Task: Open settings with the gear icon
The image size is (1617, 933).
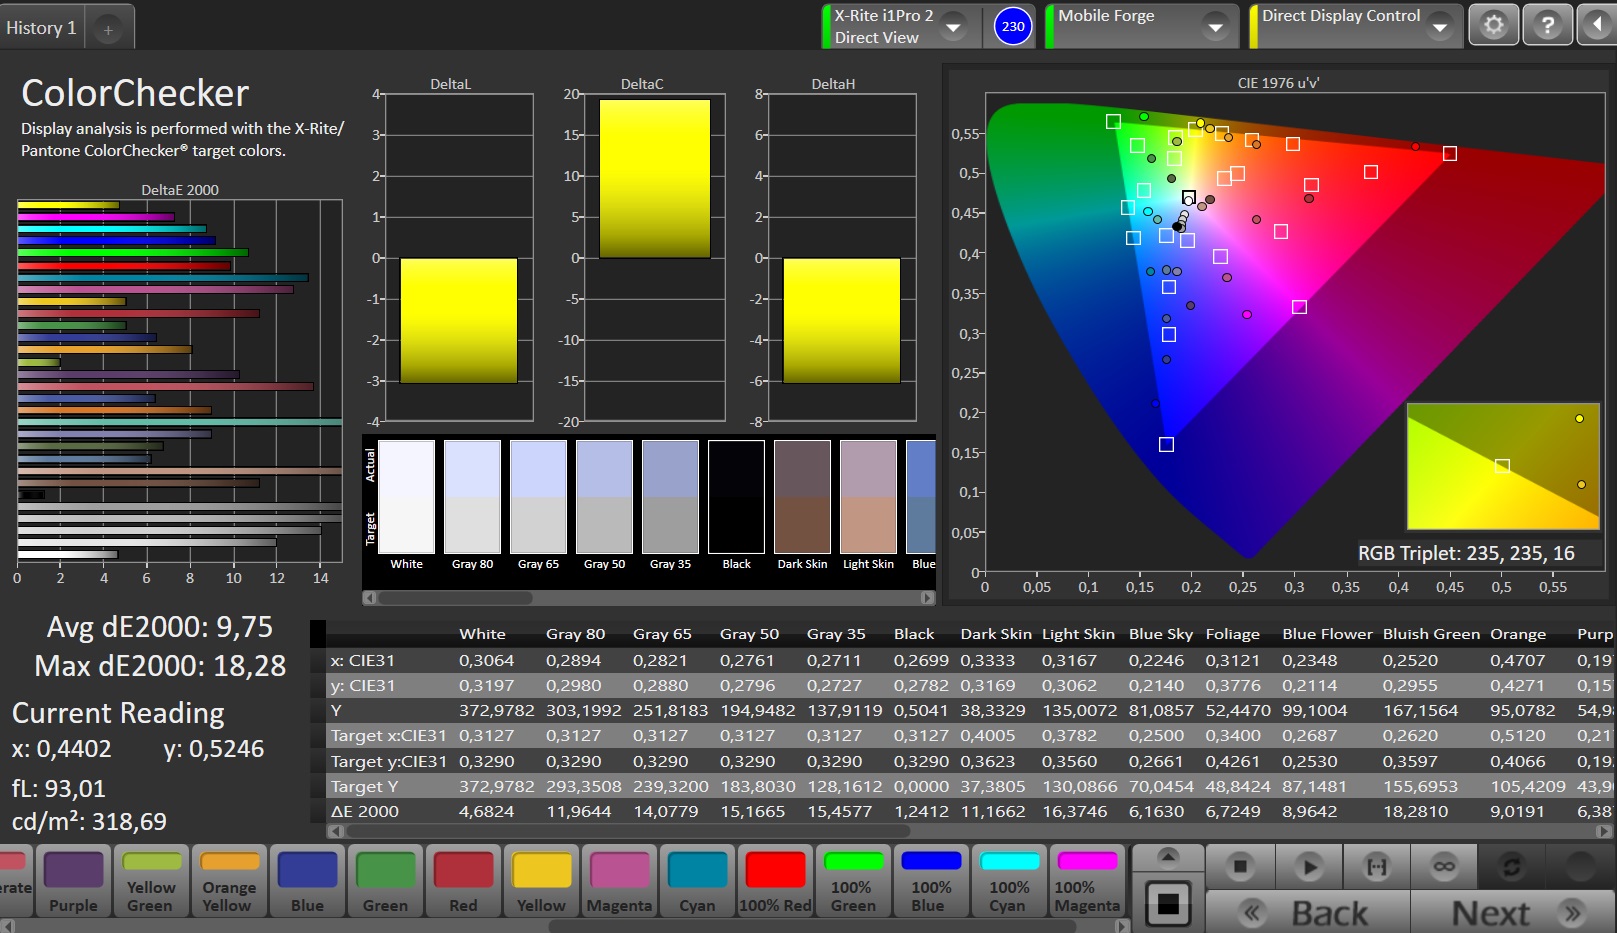Action: pyautogui.click(x=1493, y=26)
